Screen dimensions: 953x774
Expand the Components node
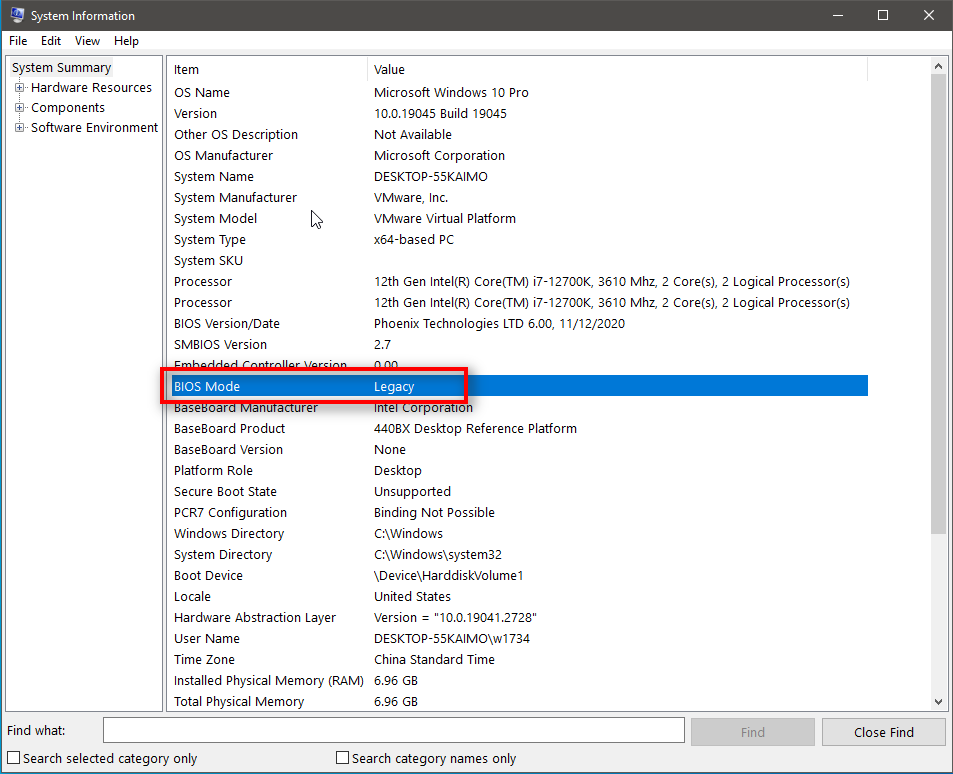point(19,108)
